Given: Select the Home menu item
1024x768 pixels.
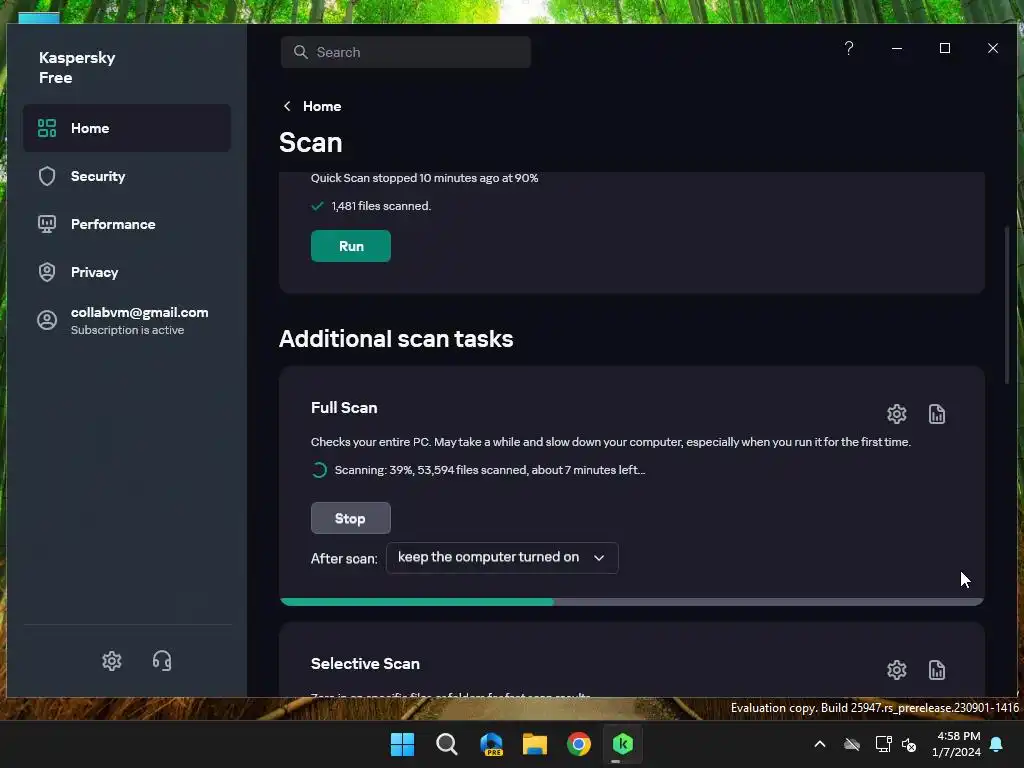Looking at the screenshot, I should point(127,128).
